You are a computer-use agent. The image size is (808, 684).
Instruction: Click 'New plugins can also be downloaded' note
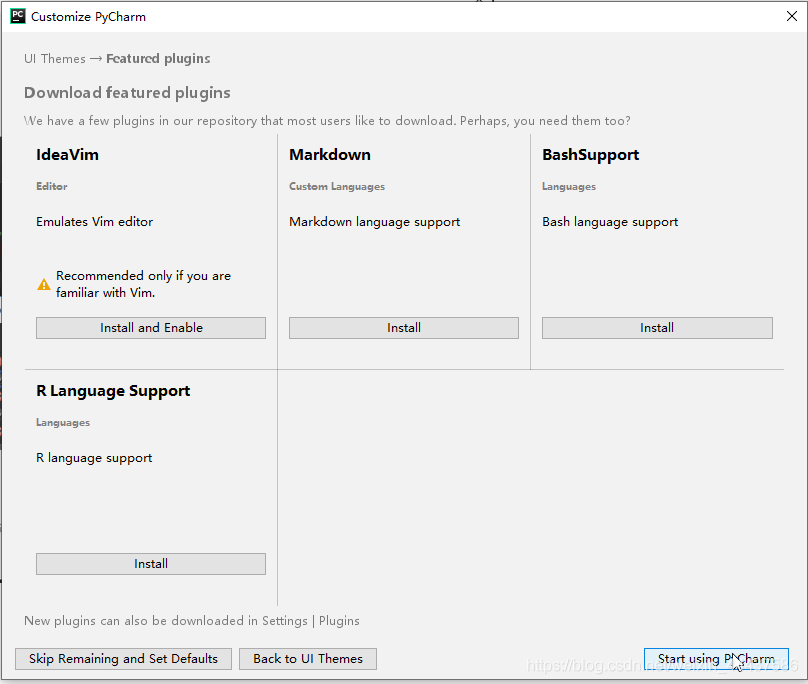click(x=192, y=621)
